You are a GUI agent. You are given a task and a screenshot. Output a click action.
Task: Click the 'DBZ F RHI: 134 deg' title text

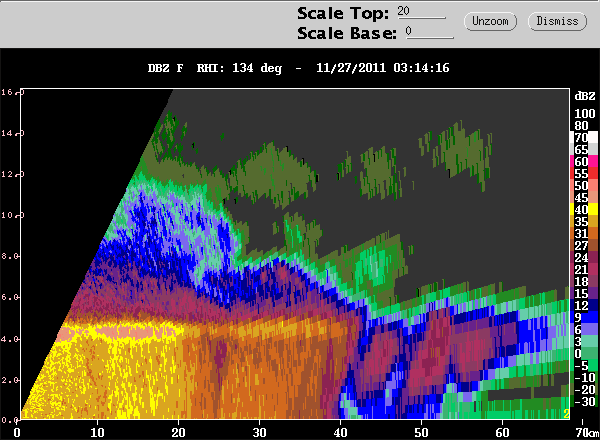(215, 68)
